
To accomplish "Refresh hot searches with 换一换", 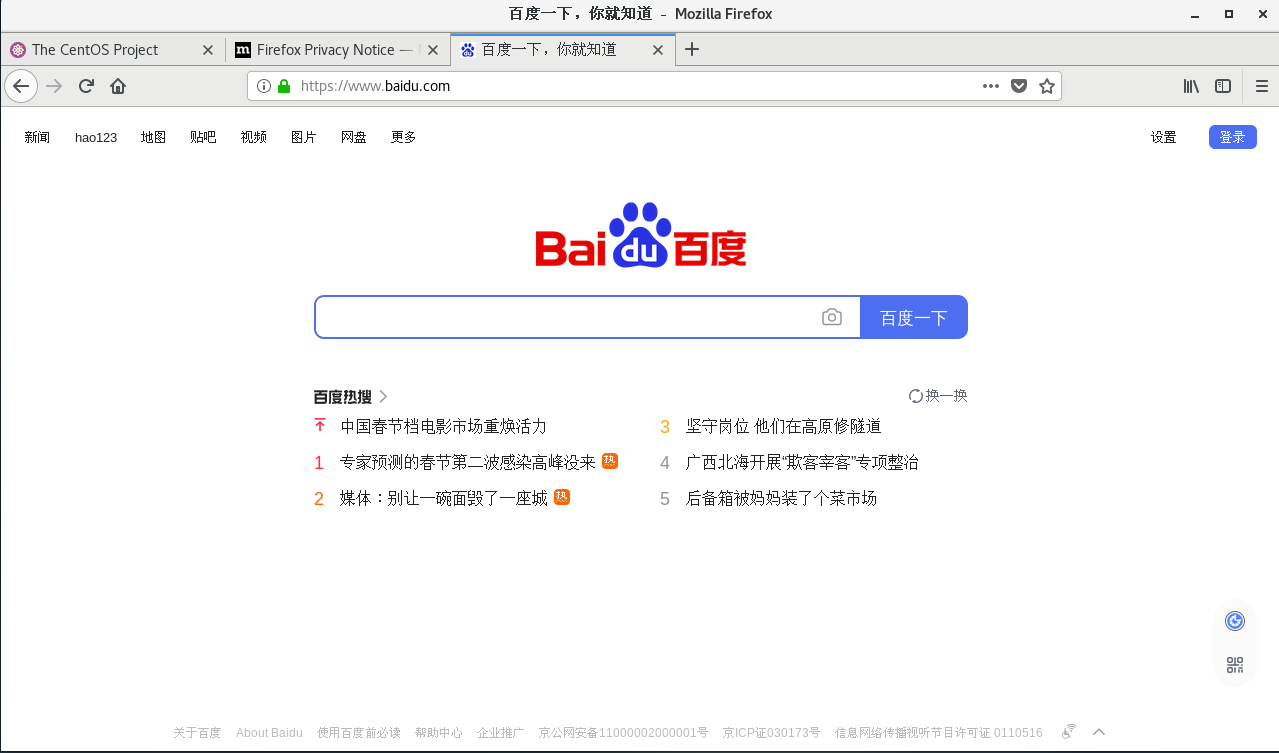I will (x=938, y=395).
